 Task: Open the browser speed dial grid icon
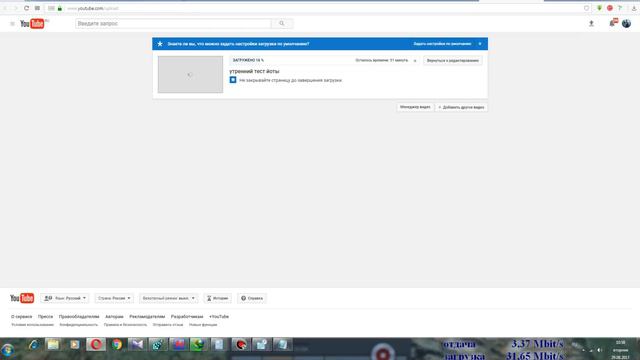point(37,8)
